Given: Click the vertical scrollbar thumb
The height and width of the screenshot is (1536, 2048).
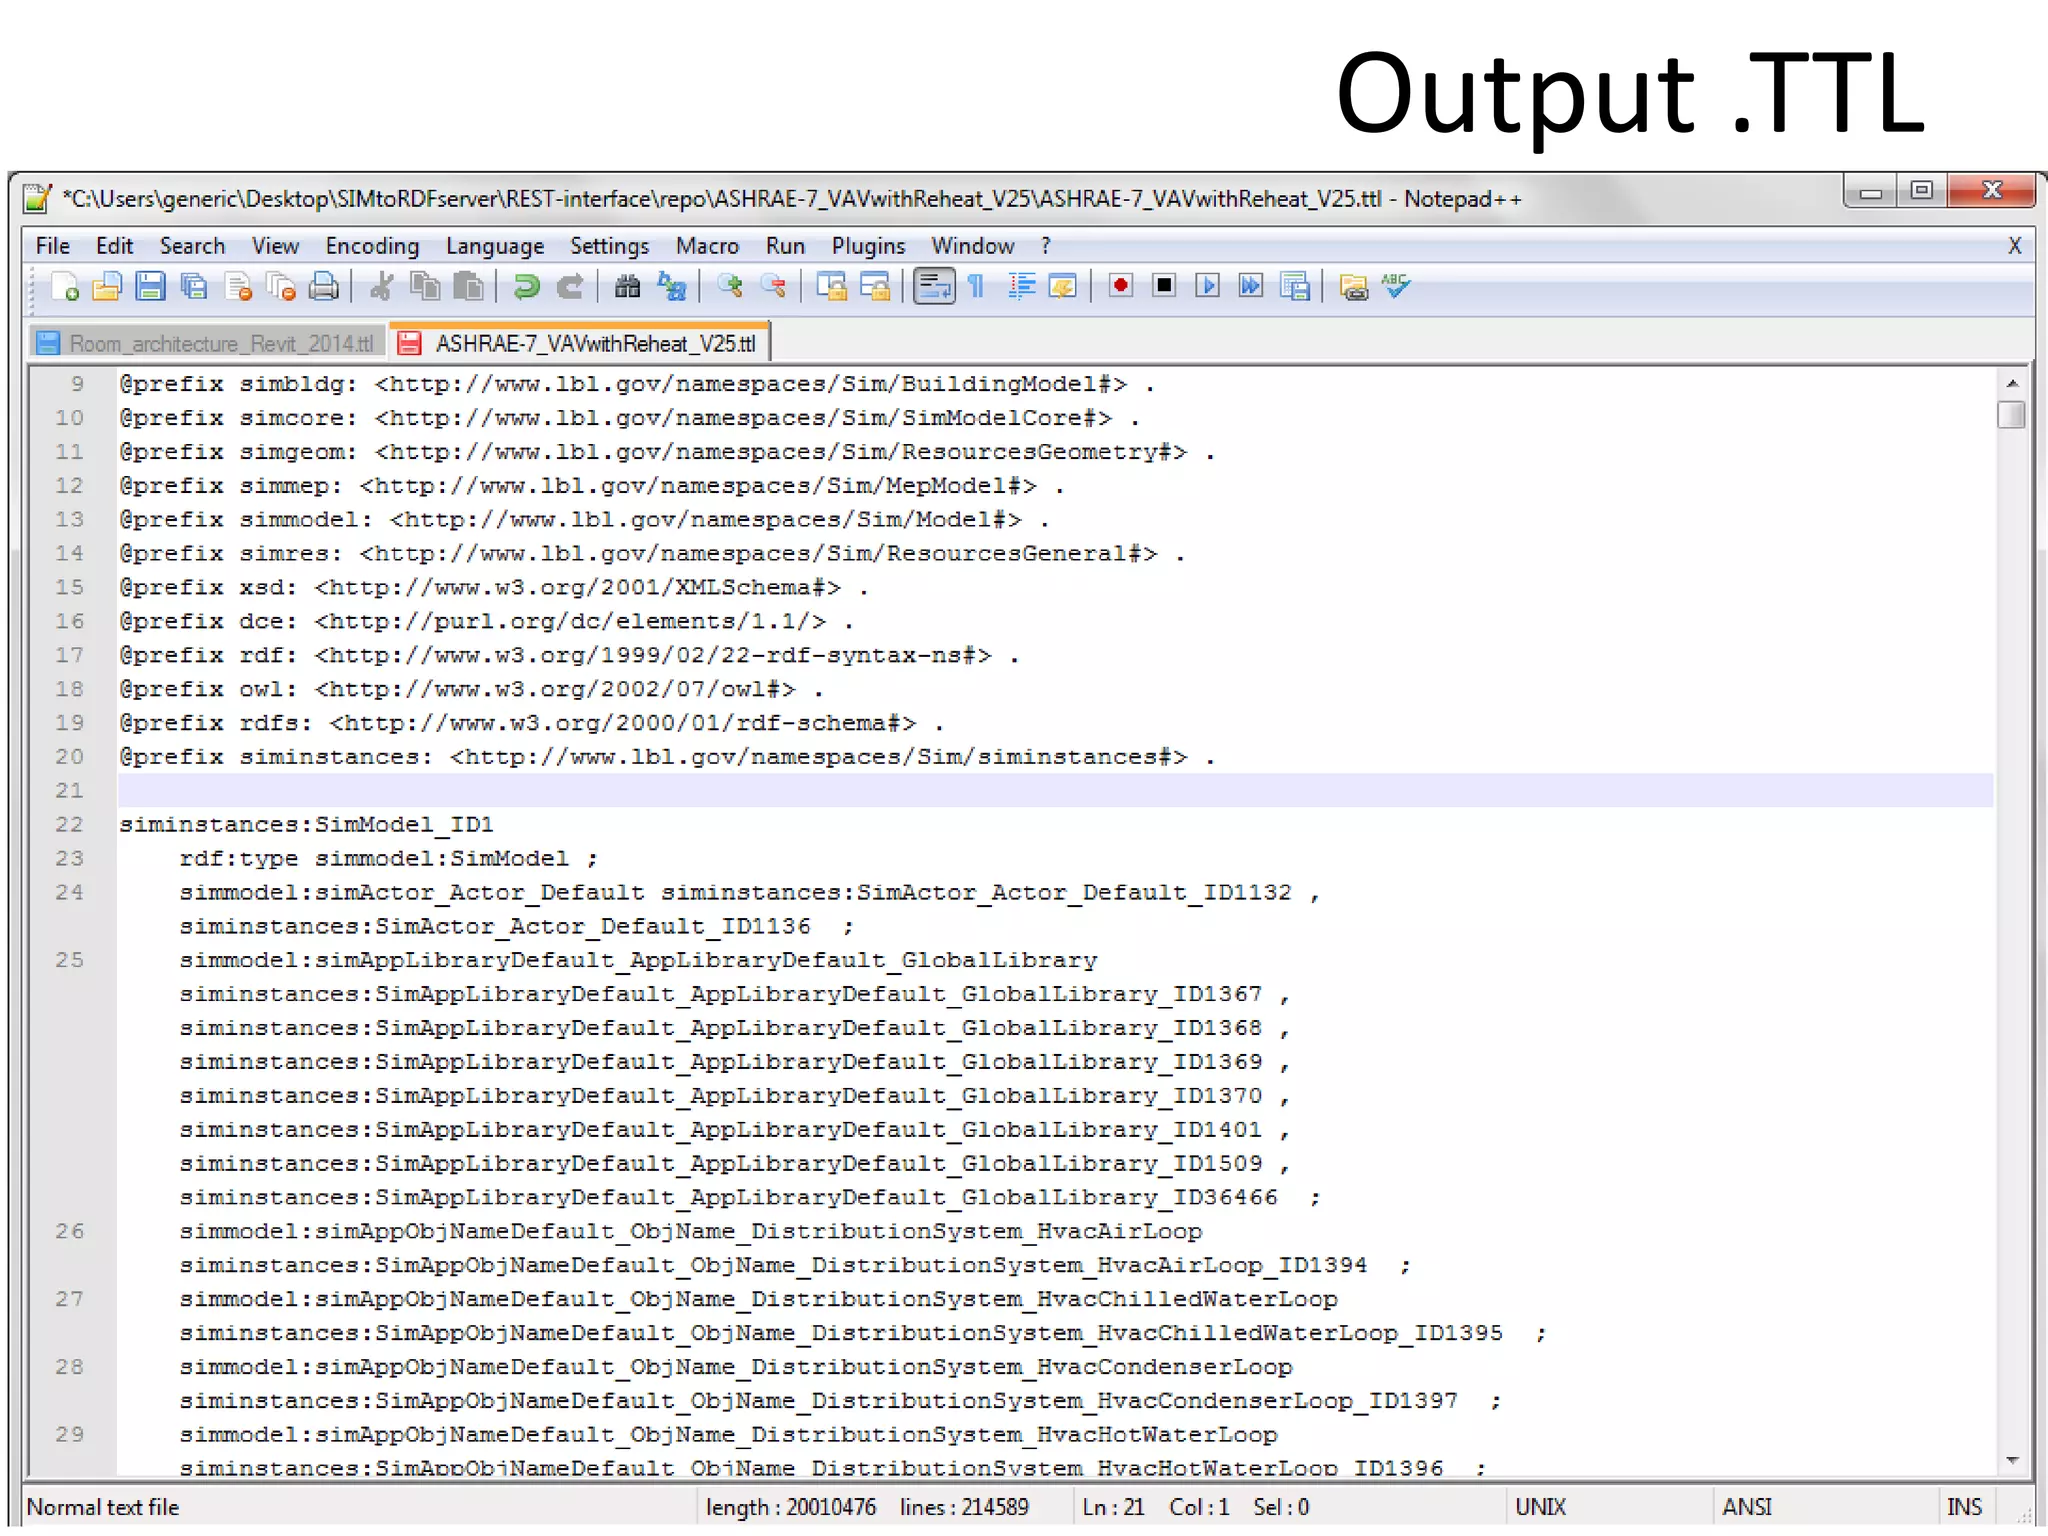Looking at the screenshot, I should click(x=2011, y=414).
